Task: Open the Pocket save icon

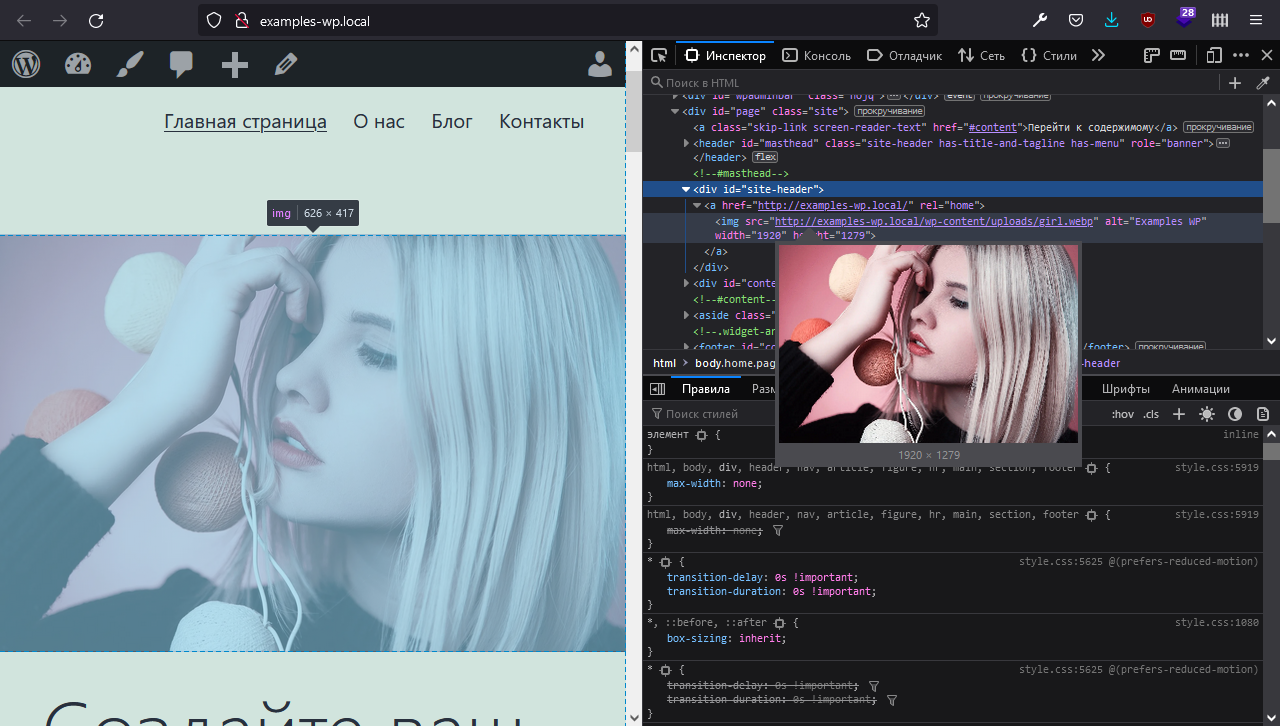Action: click(1076, 20)
